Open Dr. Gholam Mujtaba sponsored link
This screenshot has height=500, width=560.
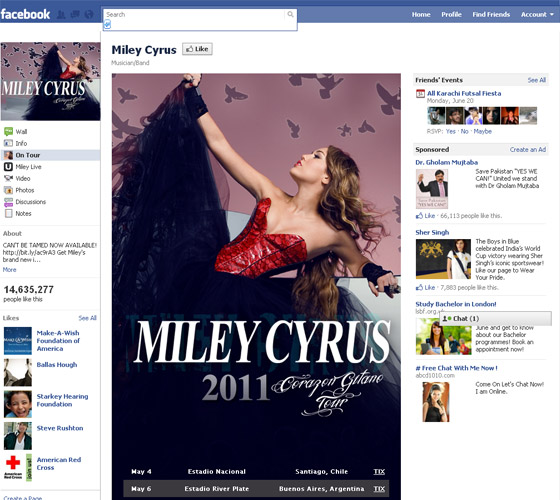[446, 162]
